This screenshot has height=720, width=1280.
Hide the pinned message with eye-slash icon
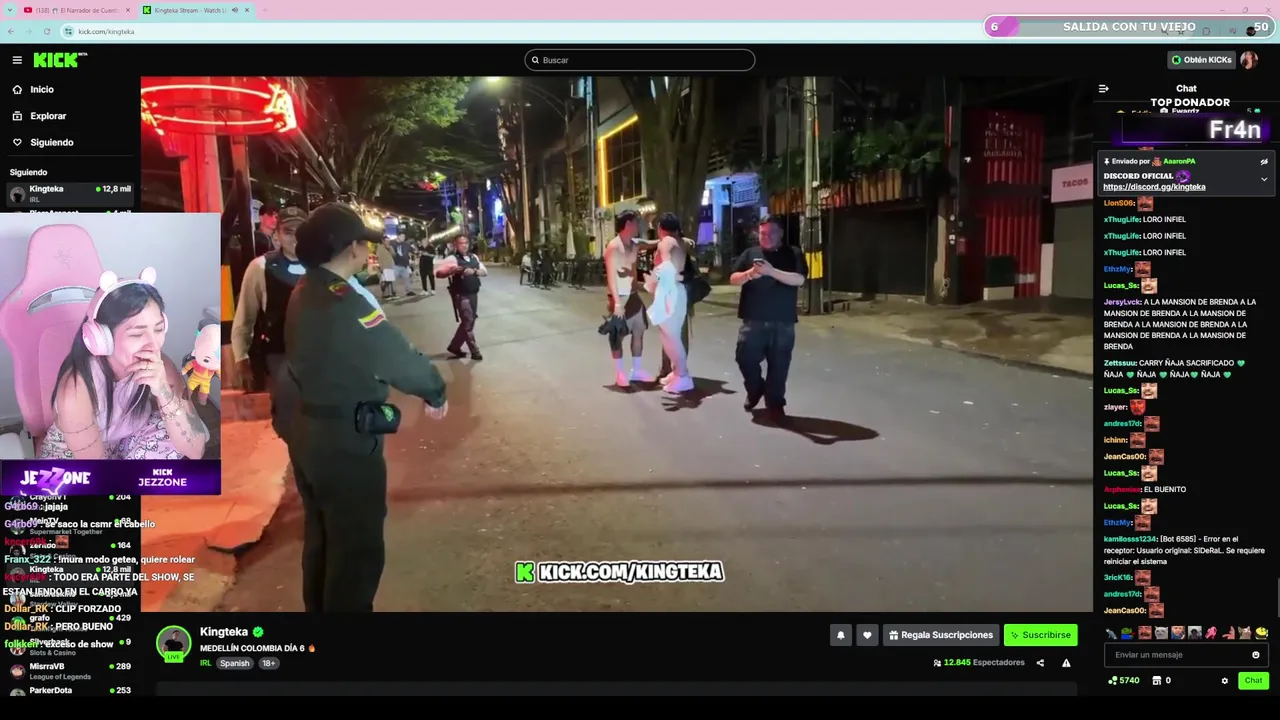pyautogui.click(x=1264, y=161)
